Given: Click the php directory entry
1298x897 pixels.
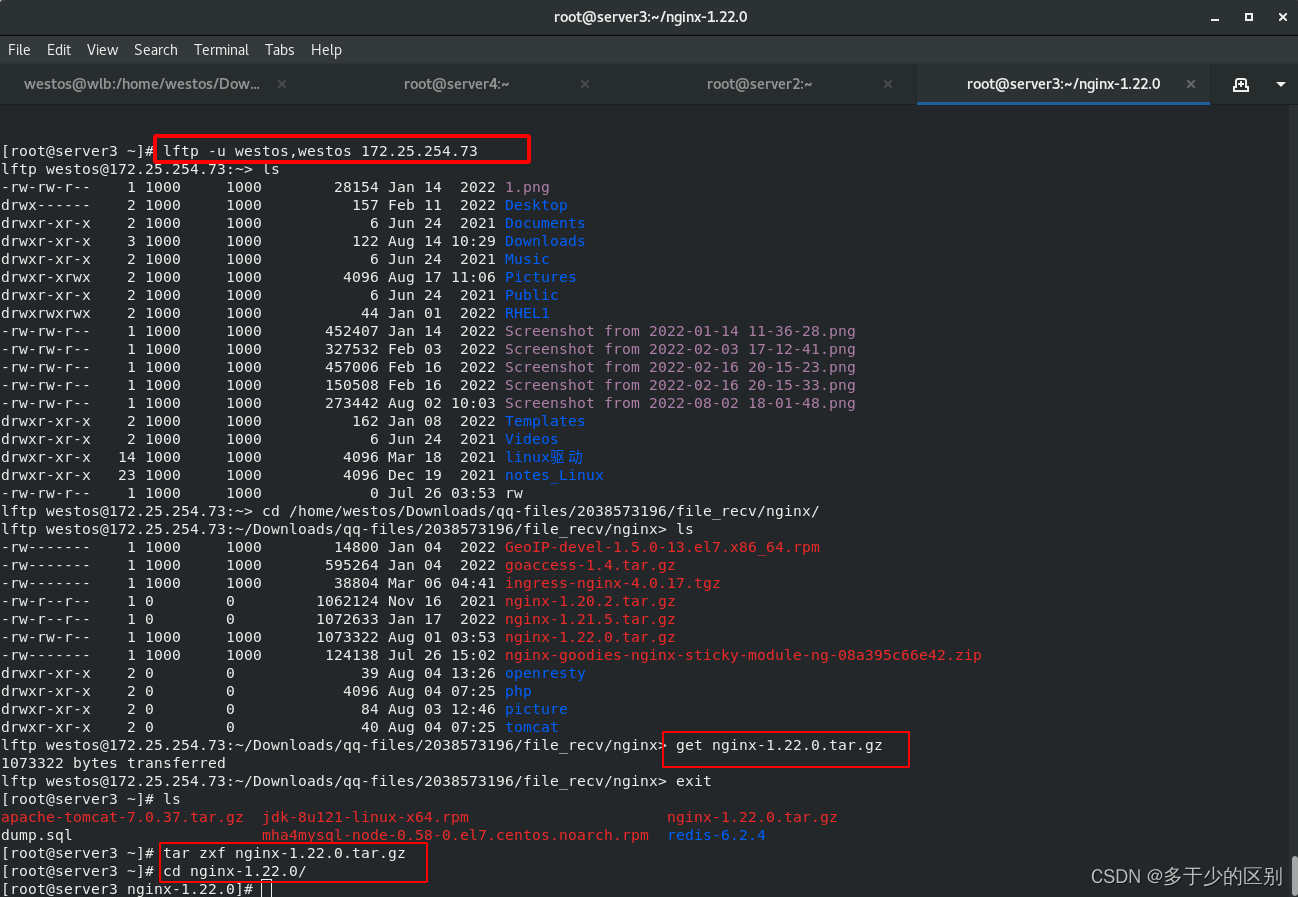Looking at the screenshot, I should pyautogui.click(x=518, y=691).
